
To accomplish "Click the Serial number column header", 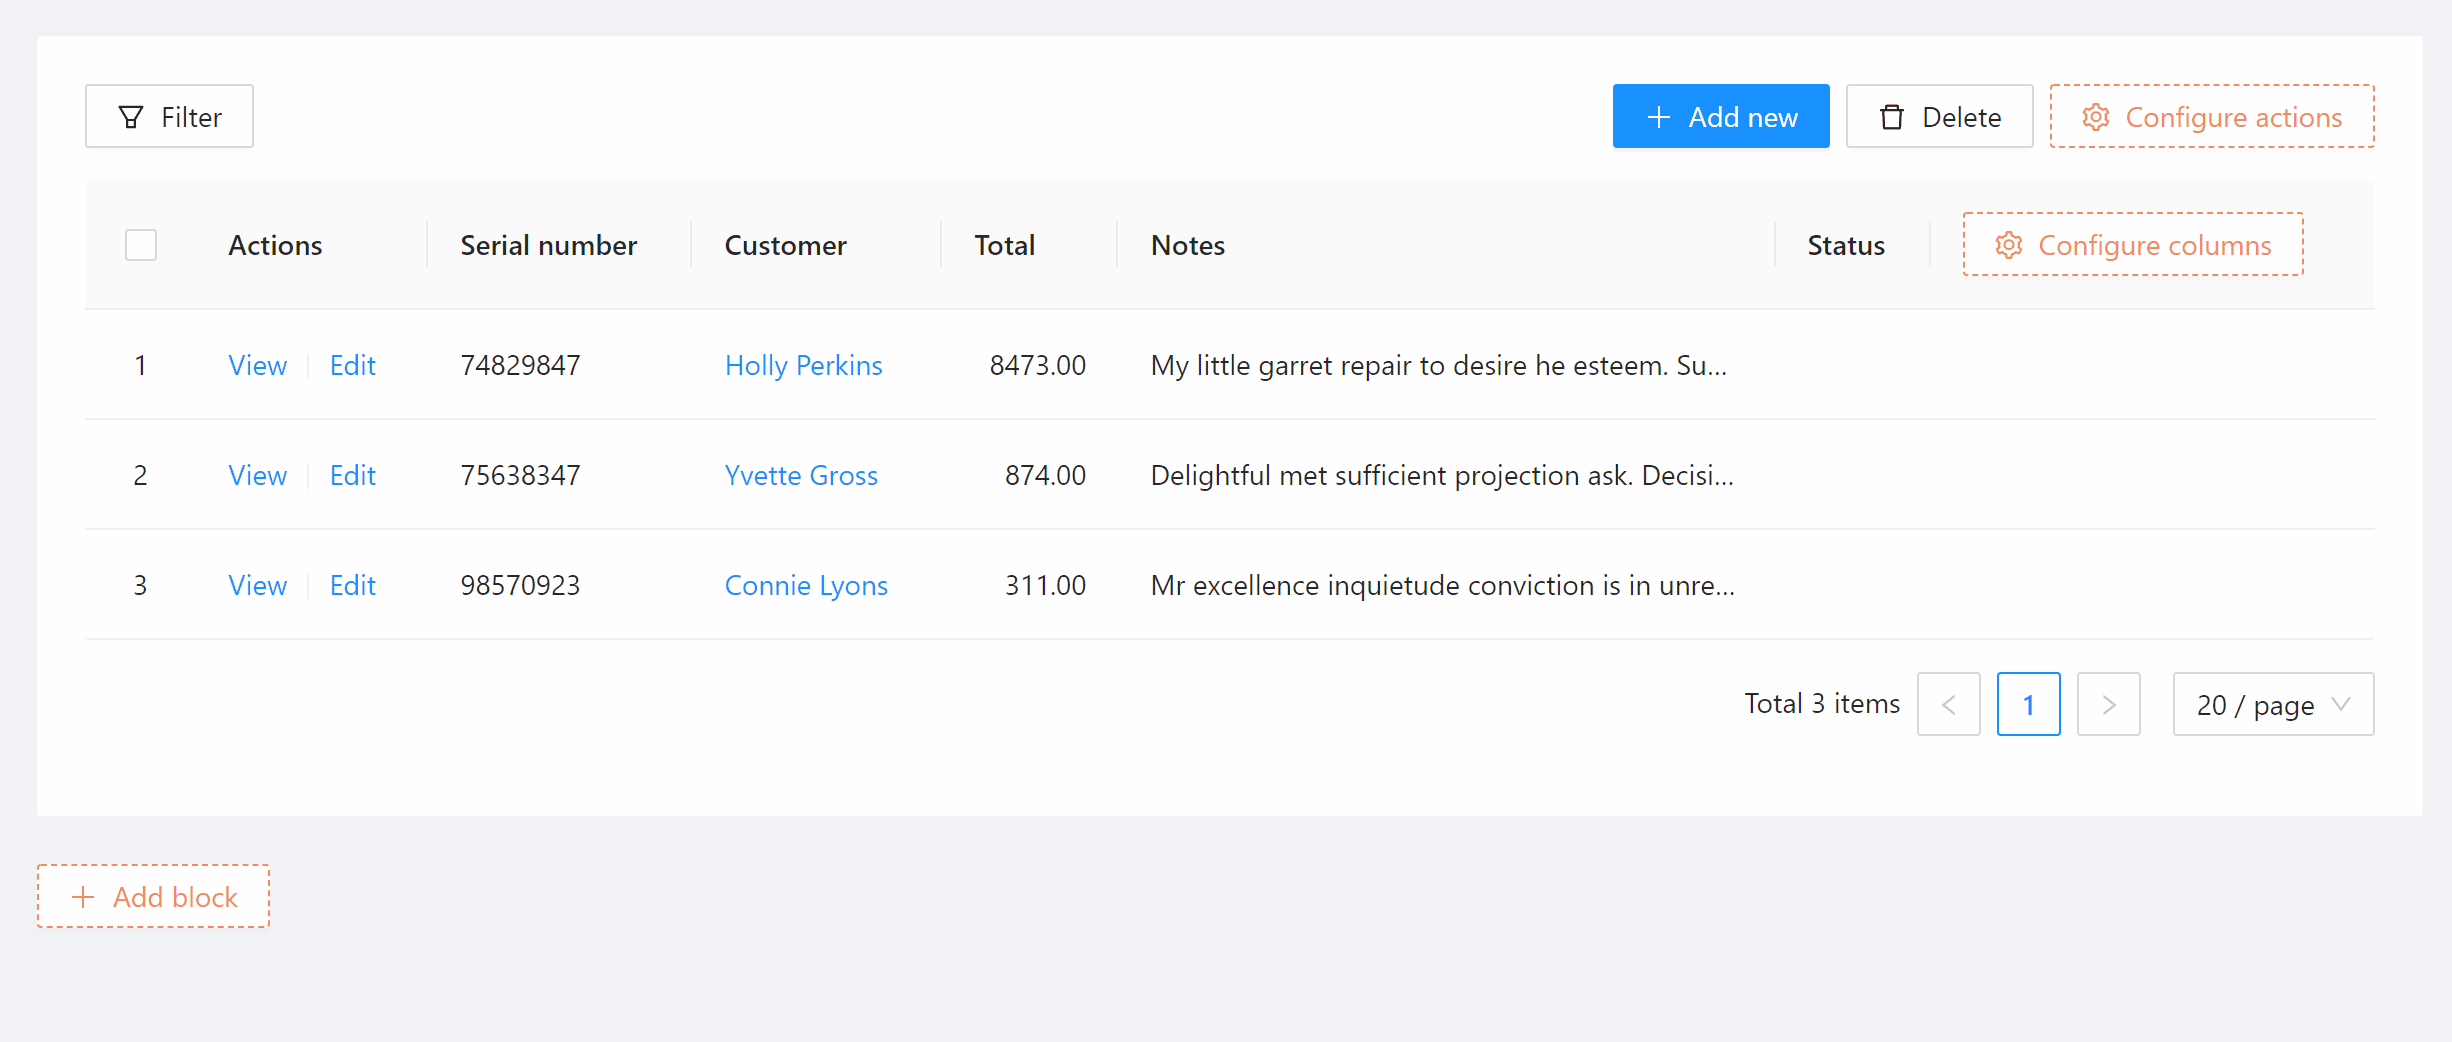I will tap(548, 246).
